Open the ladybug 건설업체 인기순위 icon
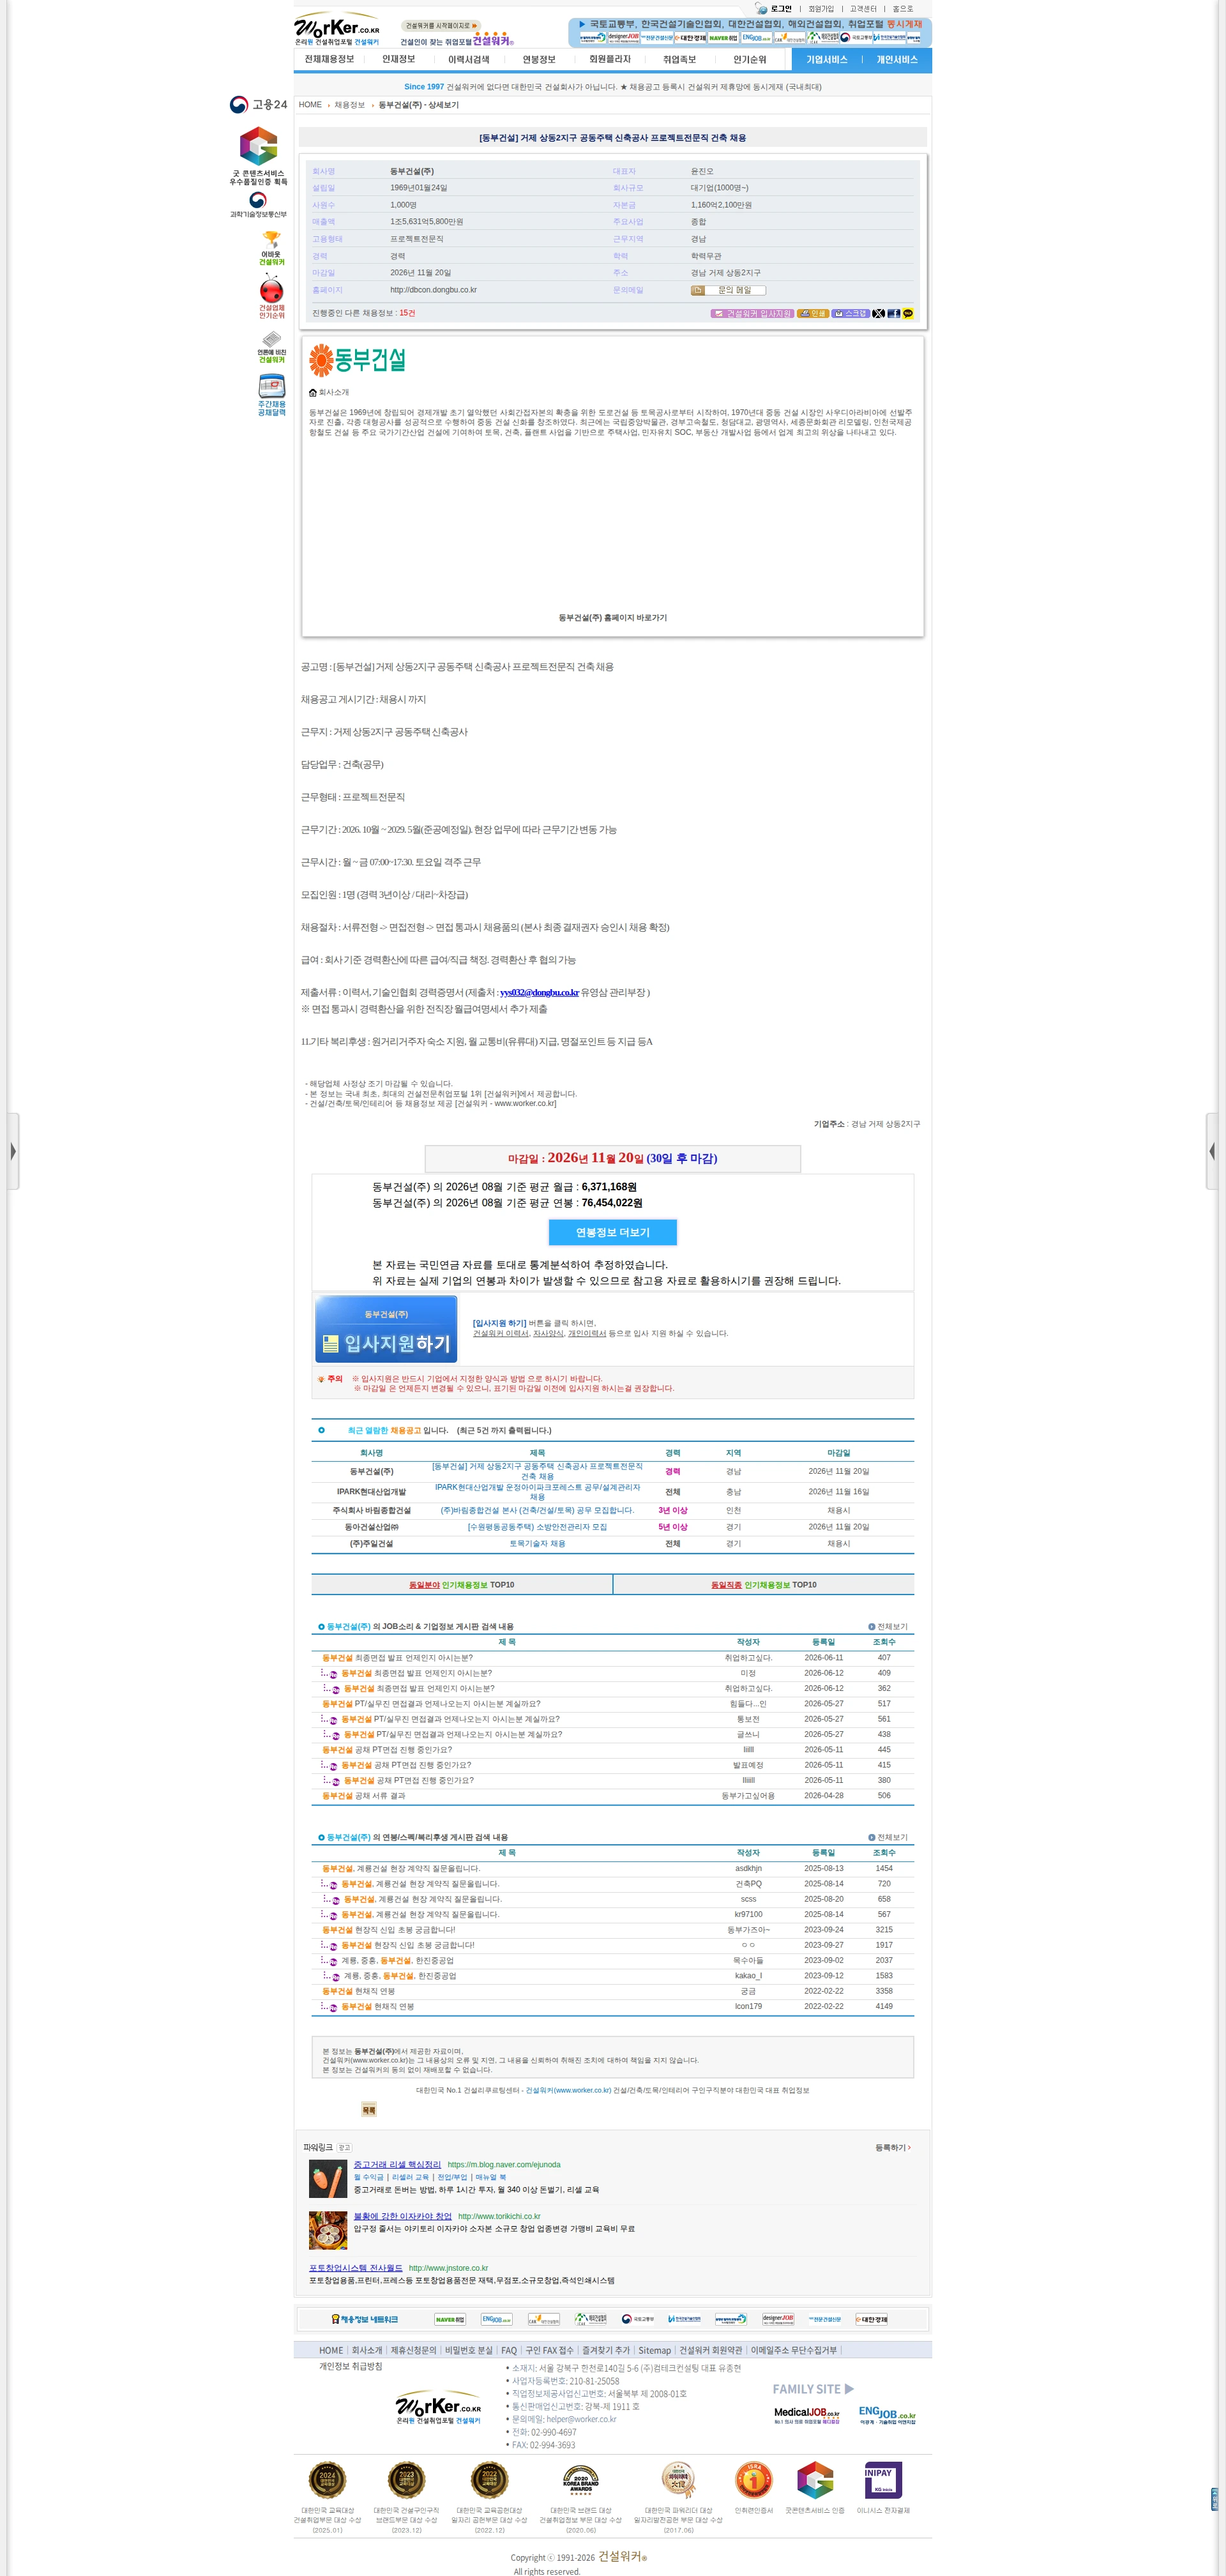This screenshot has height=2576, width=1226. click(x=272, y=297)
